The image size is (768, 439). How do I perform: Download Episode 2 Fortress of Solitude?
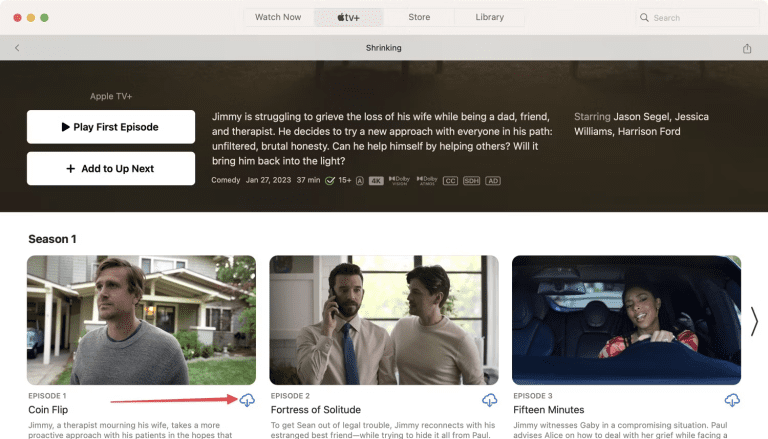[489, 400]
